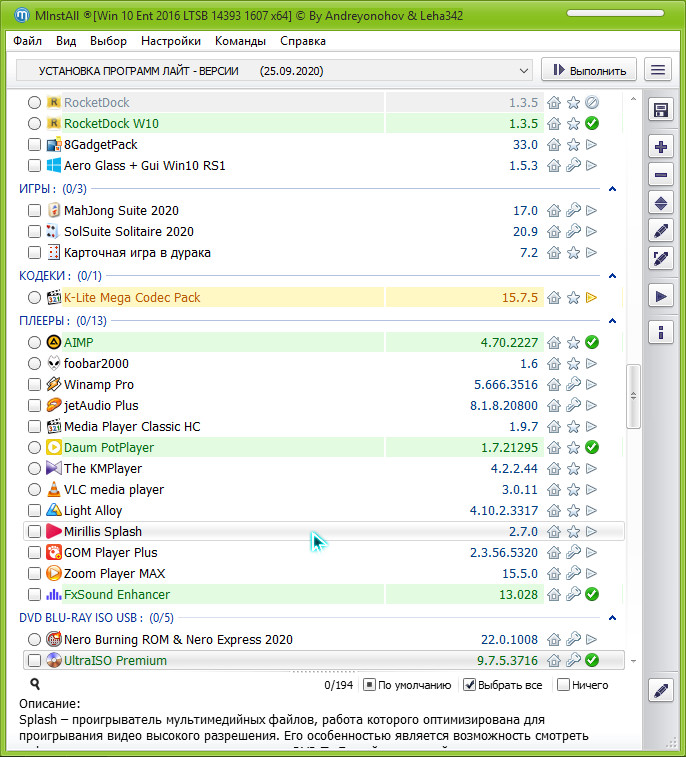
Task: Click scrollbar up arrow of the program list
Action: pyautogui.click(x=633, y=99)
